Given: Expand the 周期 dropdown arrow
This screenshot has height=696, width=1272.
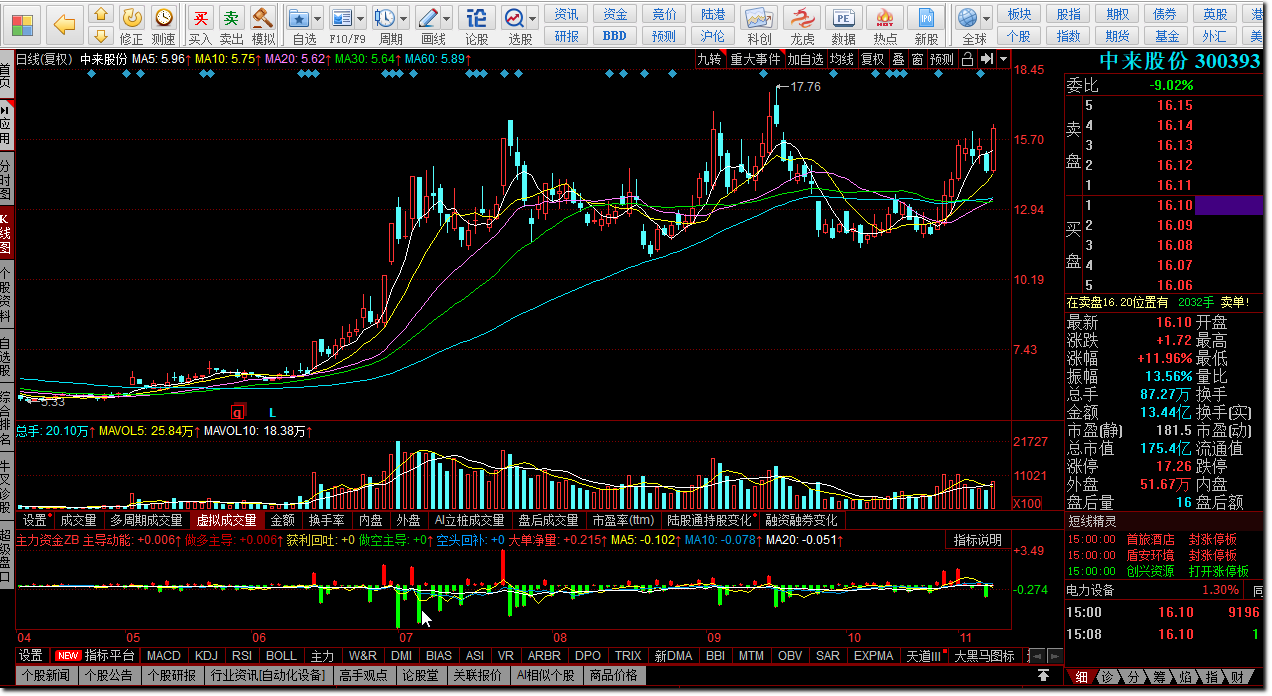Looking at the screenshot, I should pyautogui.click(x=404, y=19).
